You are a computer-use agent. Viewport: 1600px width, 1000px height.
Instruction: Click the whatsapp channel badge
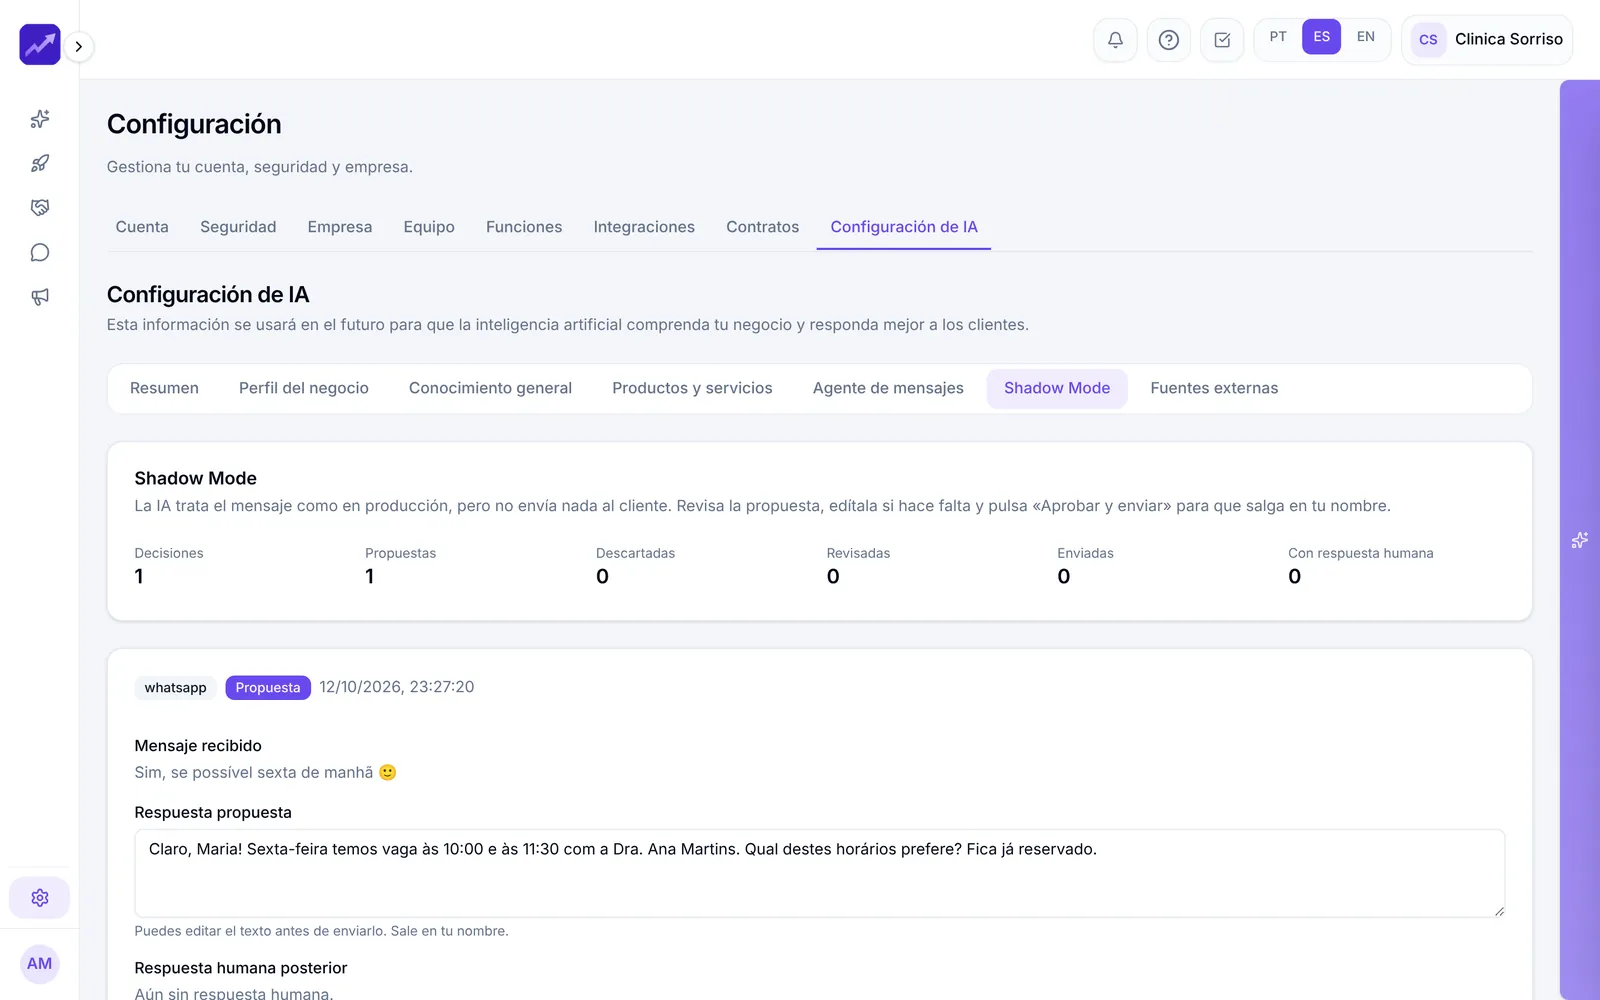coord(175,688)
